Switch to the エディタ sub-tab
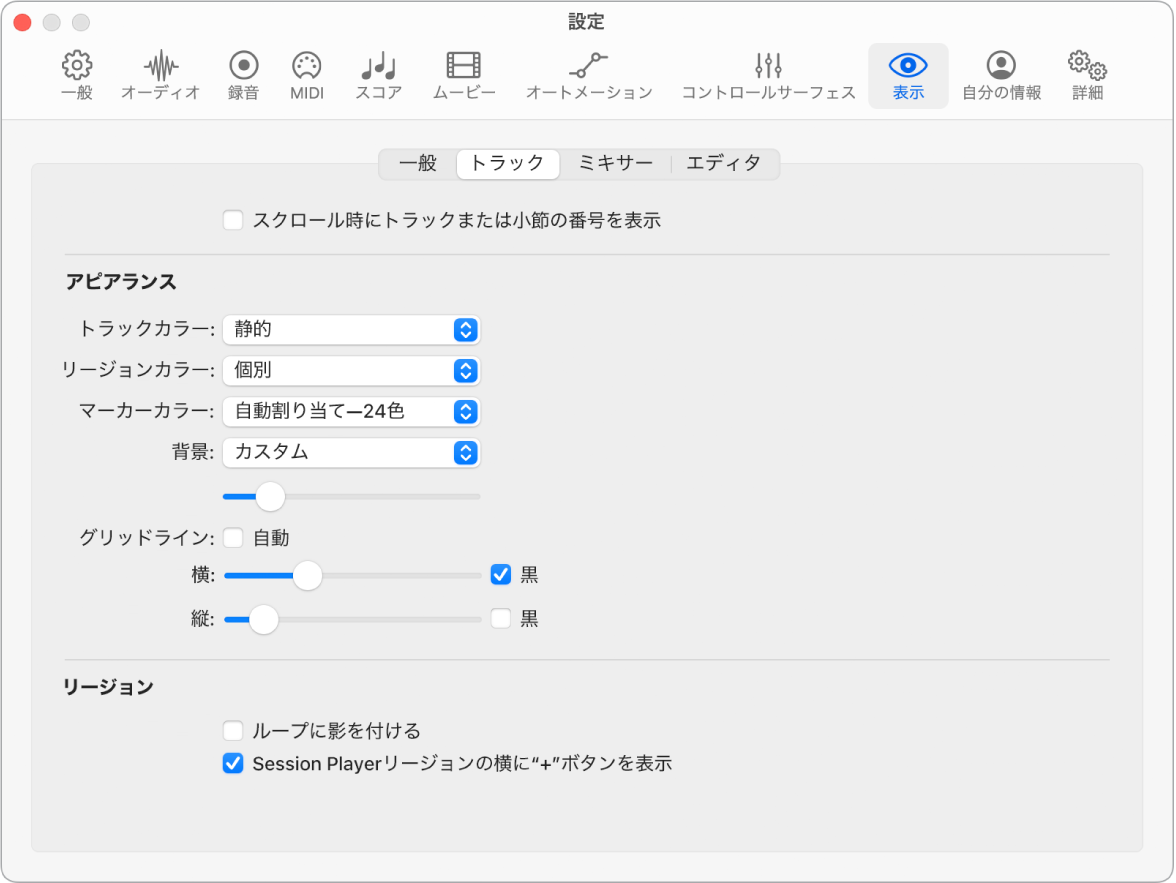1176x883 pixels. (x=724, y=164)
